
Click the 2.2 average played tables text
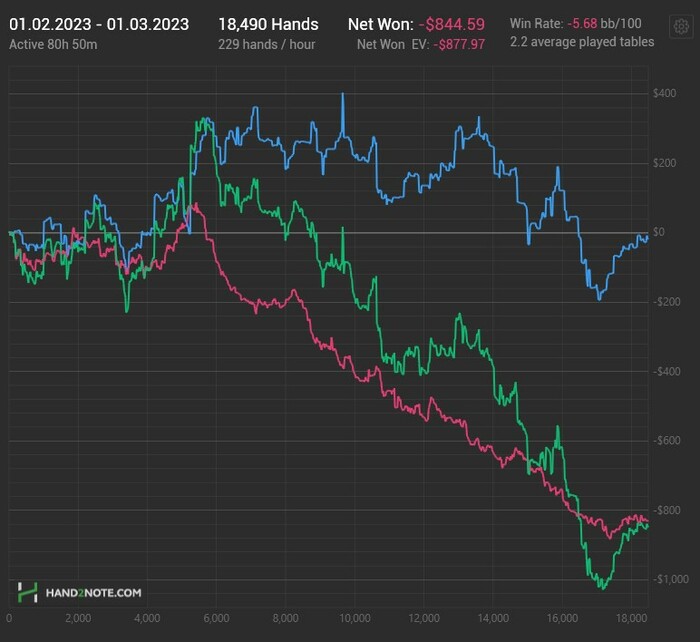(582, 42)
